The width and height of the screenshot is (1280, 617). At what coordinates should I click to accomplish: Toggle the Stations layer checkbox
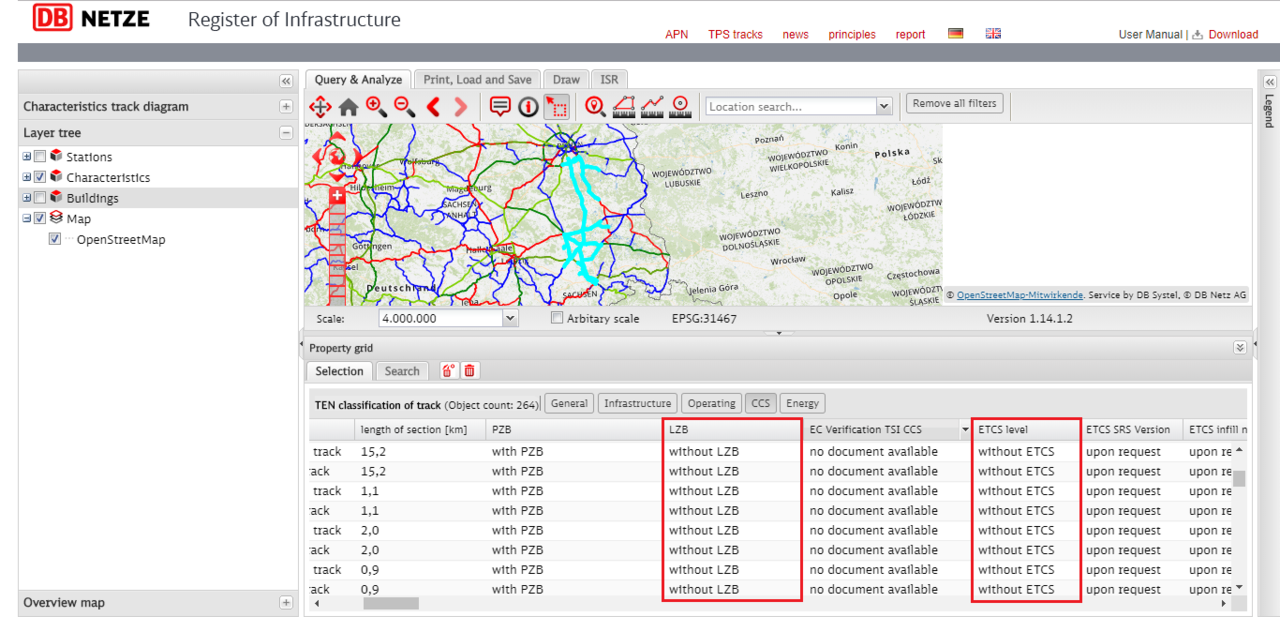pyautogui.click(x=40, y=157)
